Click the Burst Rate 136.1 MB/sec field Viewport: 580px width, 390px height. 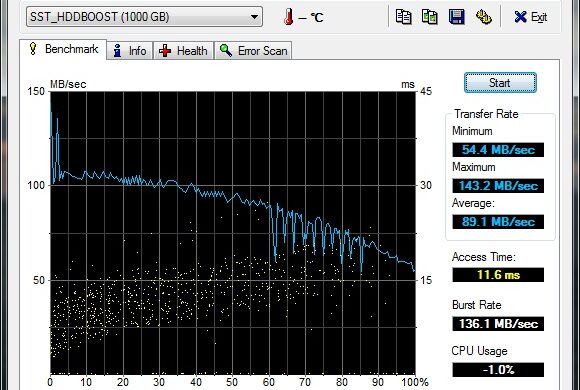(498, 324)
